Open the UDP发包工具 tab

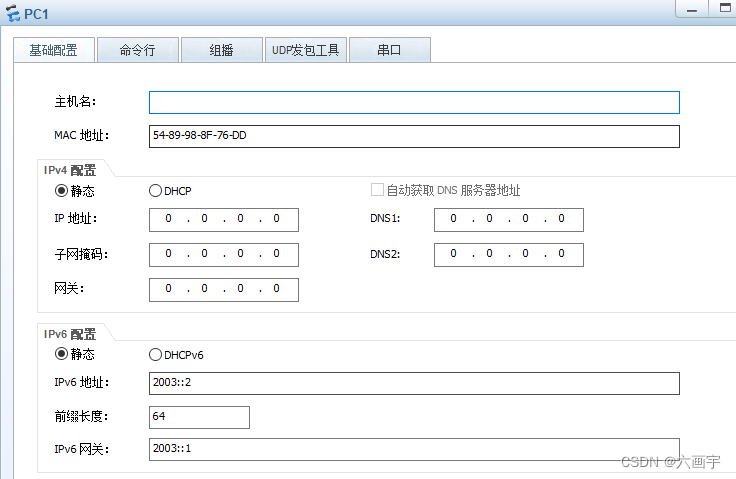click(306, 50)
